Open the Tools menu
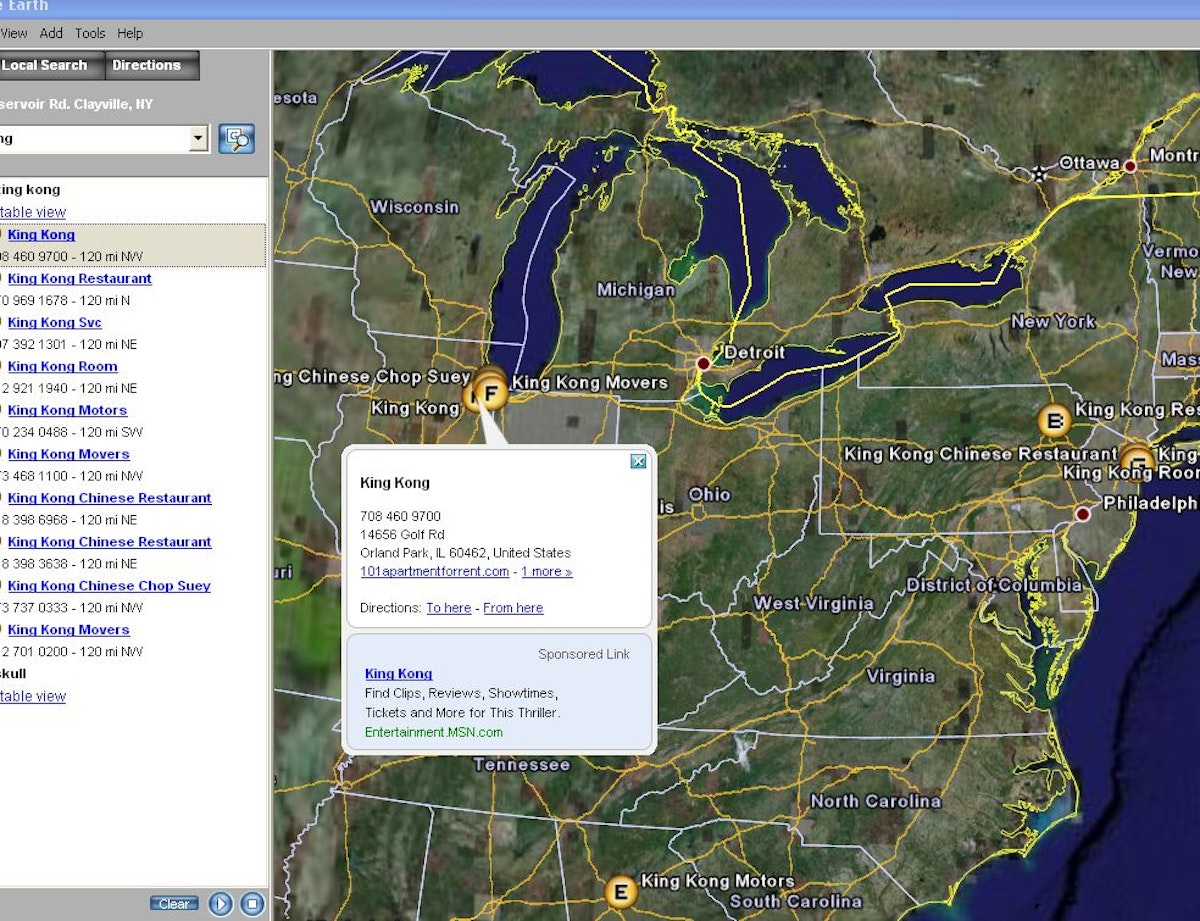 tap(90, 32)
